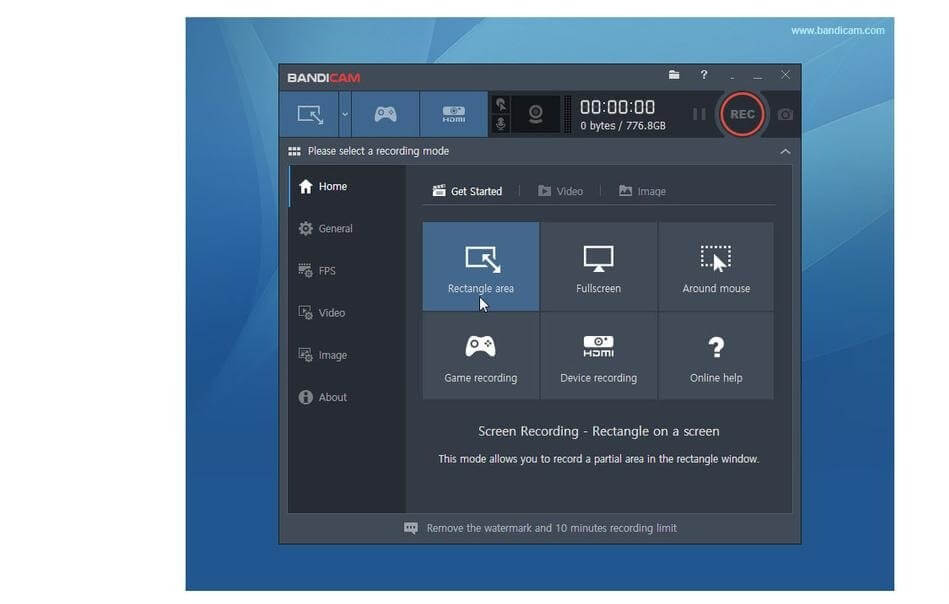
Task: Open the output folder icon in title bar
Action: [x=674, y=74]
